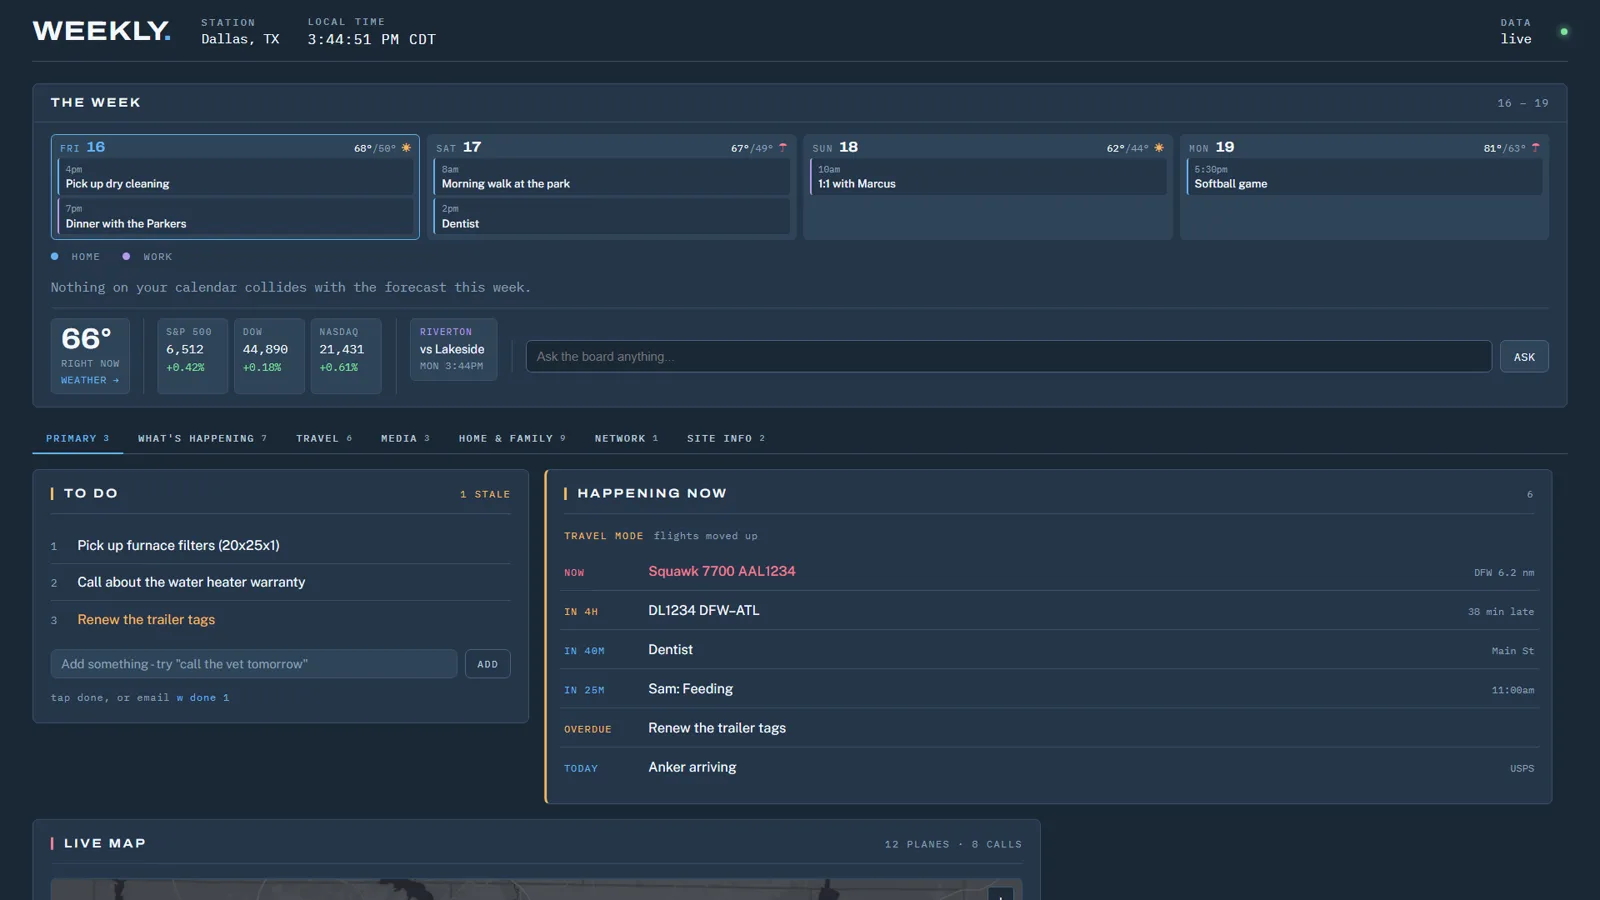Screen dimensions: 1600x900
Task: Click the 'Dallas, TX' station name
Action: [240, 40]
